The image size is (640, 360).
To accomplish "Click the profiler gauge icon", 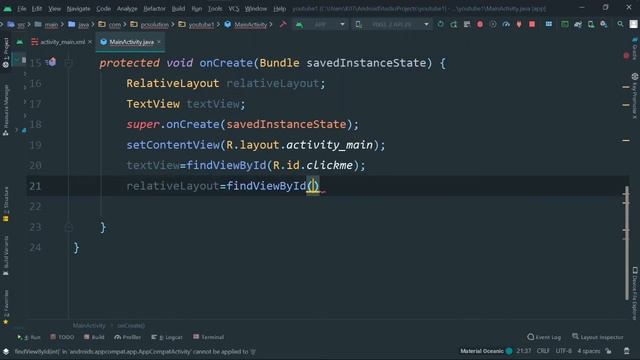I will point(506,24).
